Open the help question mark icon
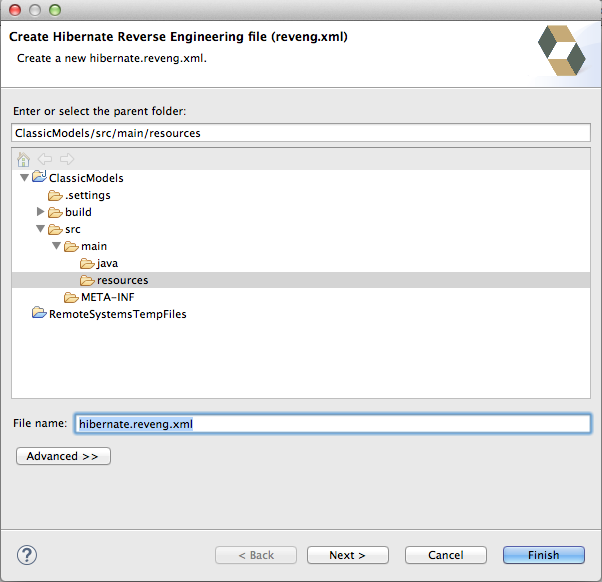This screenshot has height=582, width=602. (x=27, y=555)
